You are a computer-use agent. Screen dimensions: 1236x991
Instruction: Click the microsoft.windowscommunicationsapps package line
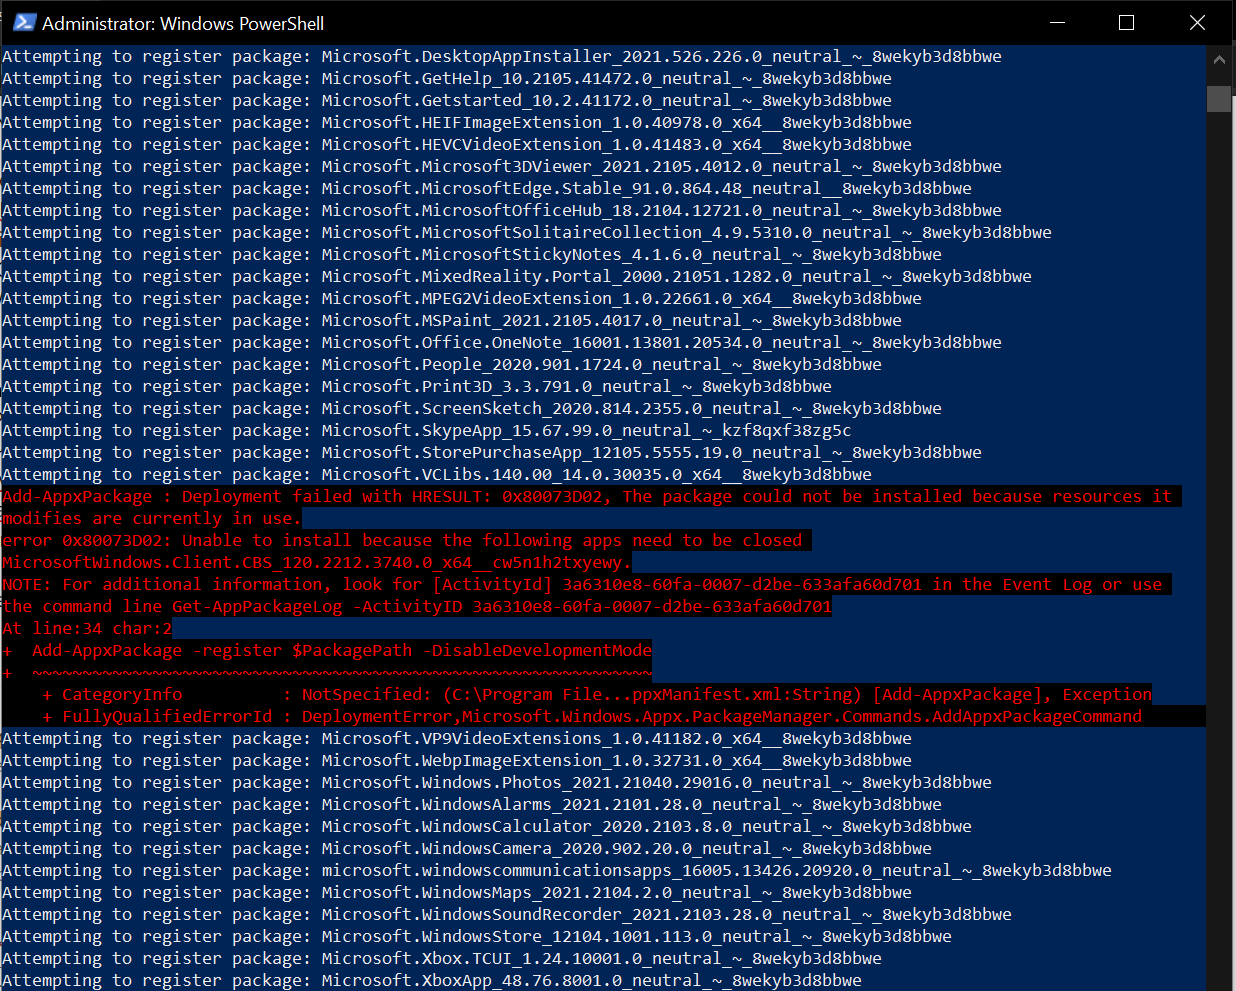tap(557, 871)
